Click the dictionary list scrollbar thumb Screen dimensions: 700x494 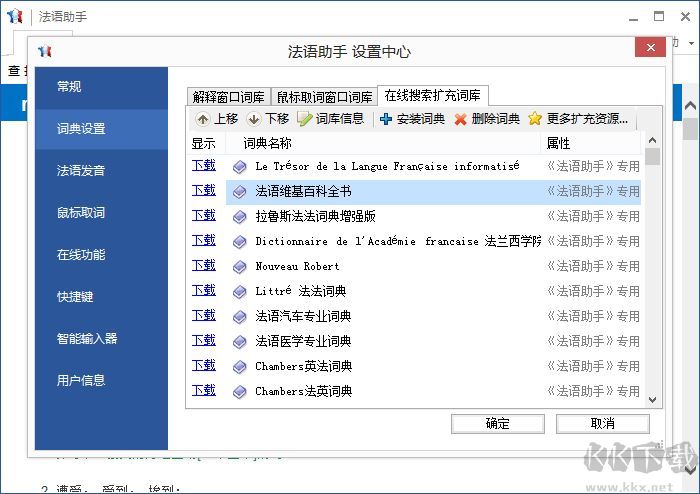tap(652, 157)
